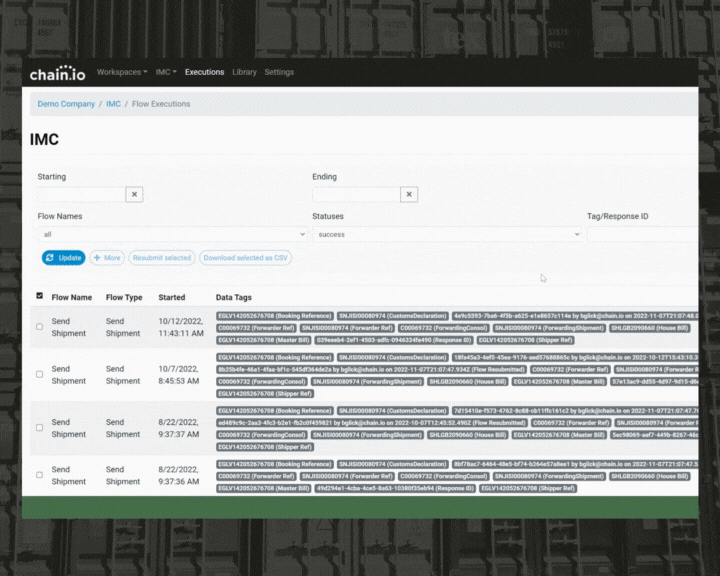Image resolution: width=720 pixels, height=576 pixels.
Task: Click the Response ID tag in 10/12/2022 row
Action: pos(394,340)
